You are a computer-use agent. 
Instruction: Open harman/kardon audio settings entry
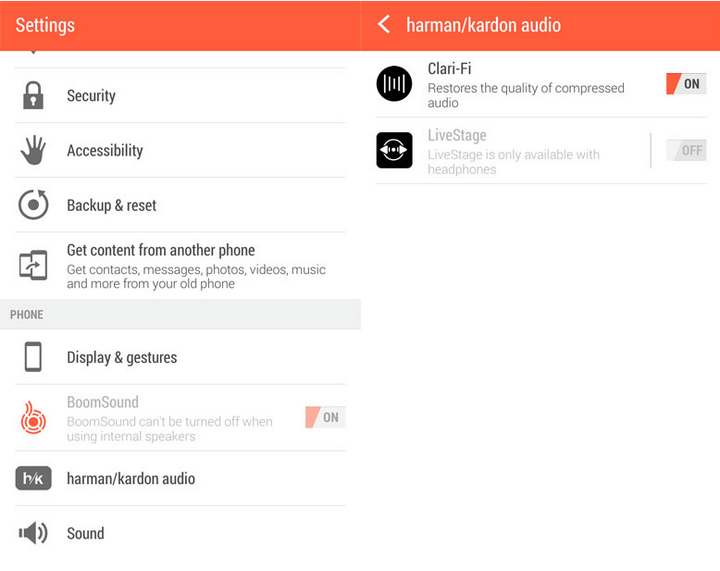pos(180,478)
